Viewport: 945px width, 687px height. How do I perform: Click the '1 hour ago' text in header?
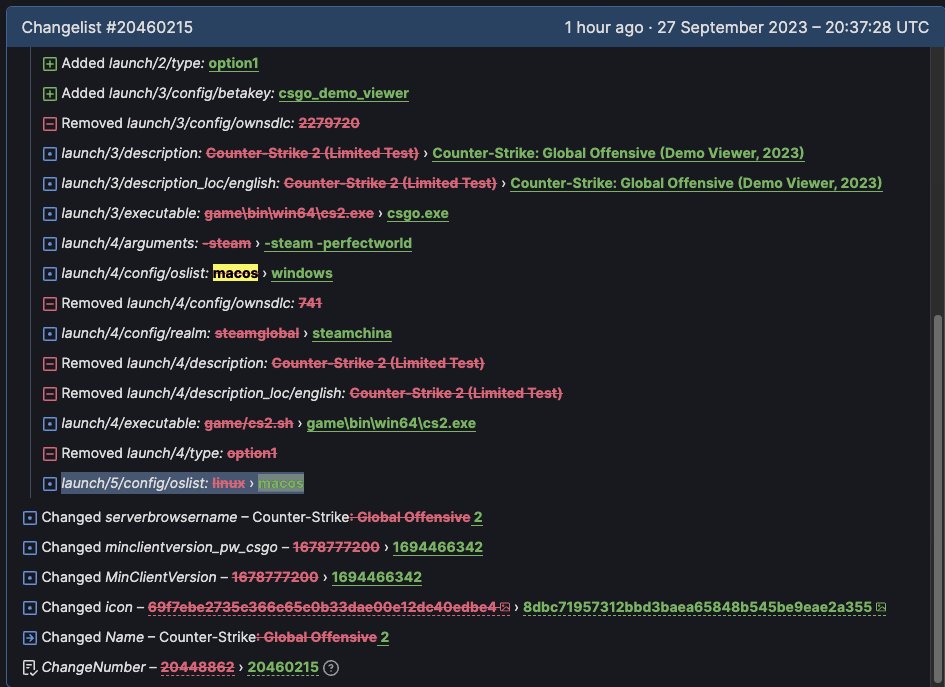click(x=604, y=27)
